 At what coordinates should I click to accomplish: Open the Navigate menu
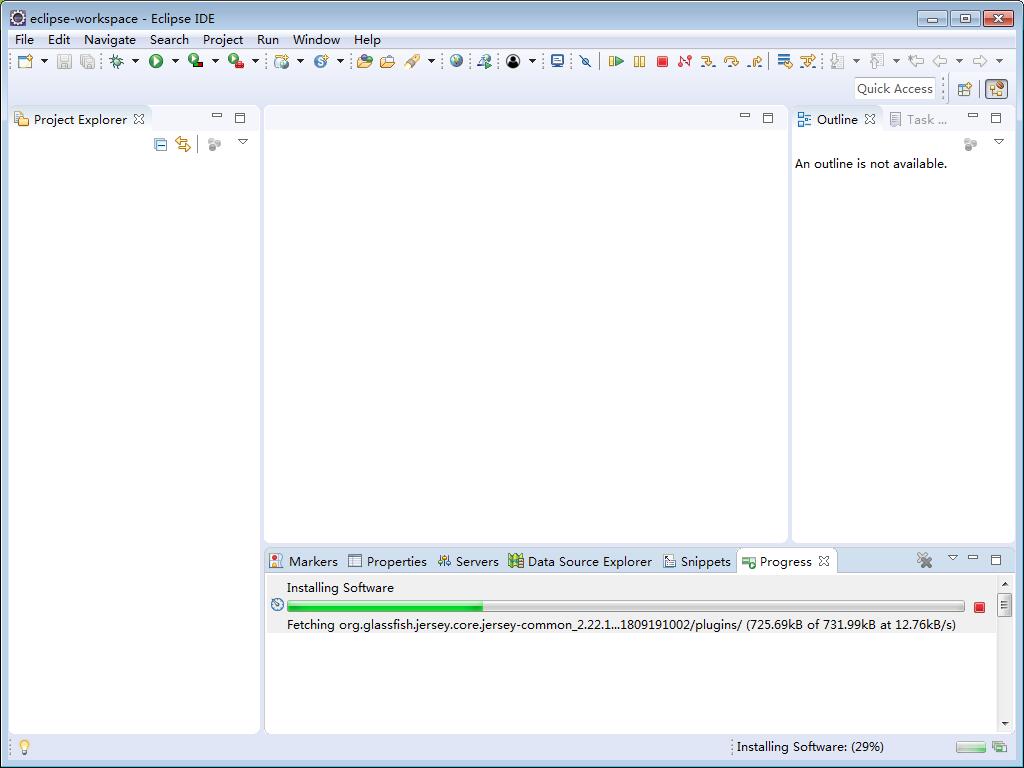110,40
